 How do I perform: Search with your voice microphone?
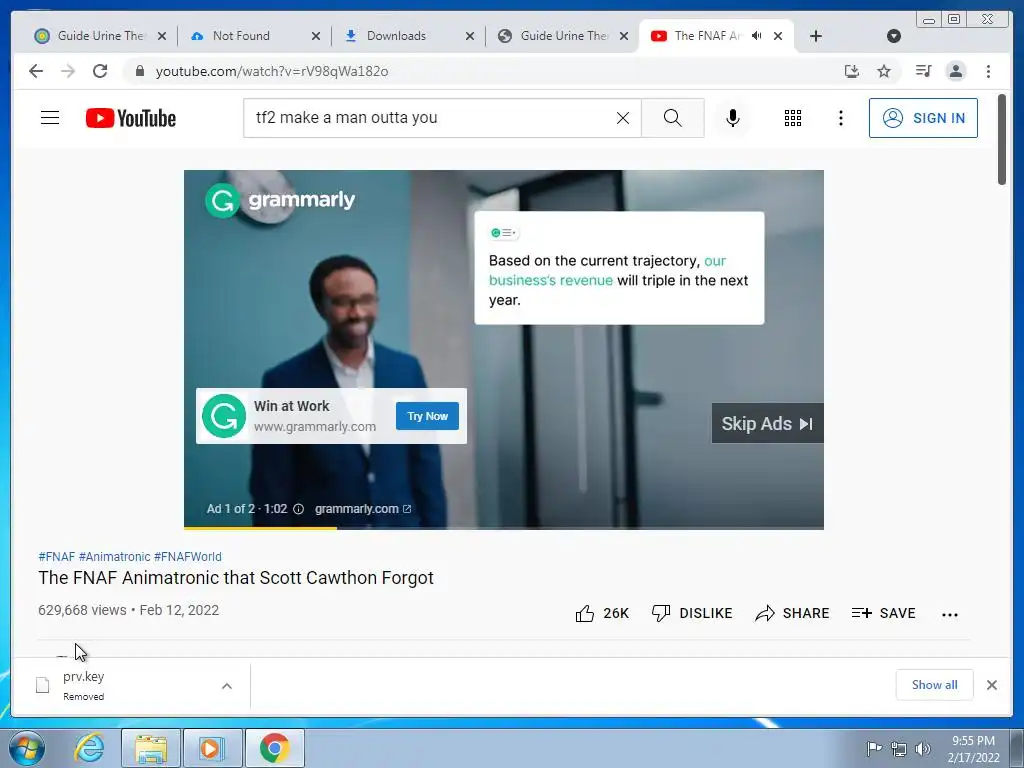pyautogui.click(x=733, y=118)
